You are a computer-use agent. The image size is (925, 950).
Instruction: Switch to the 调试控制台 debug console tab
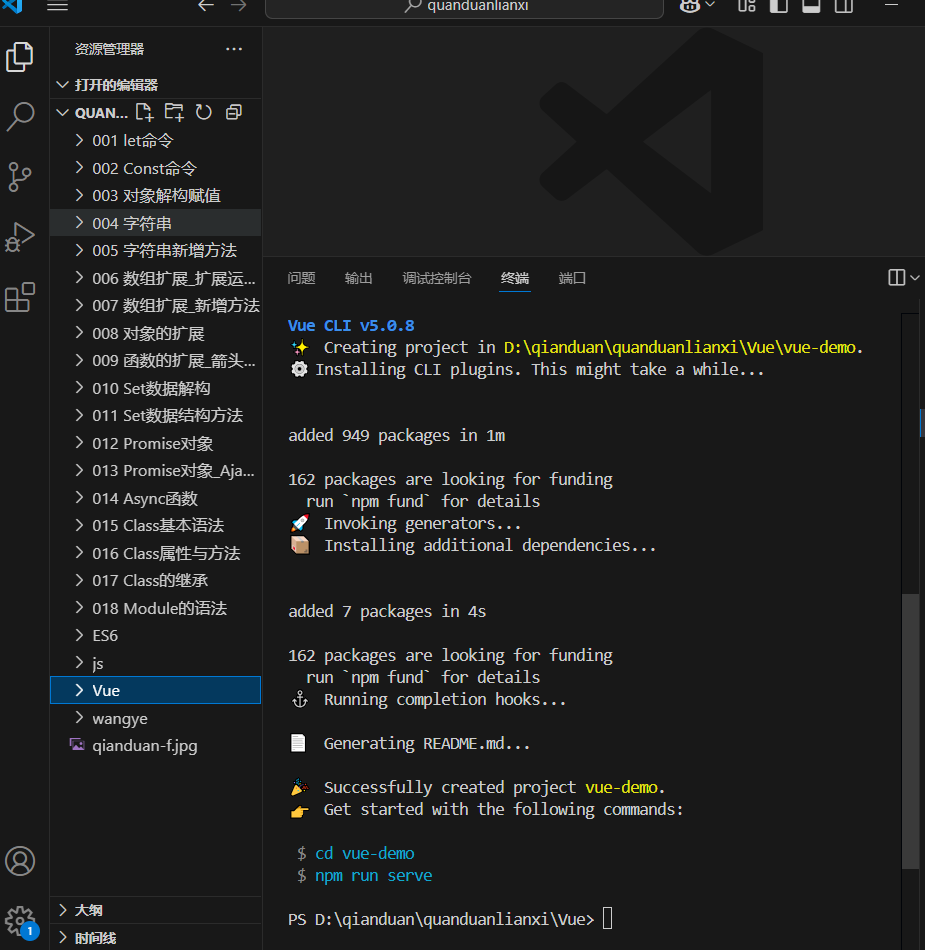click(437, 278)
